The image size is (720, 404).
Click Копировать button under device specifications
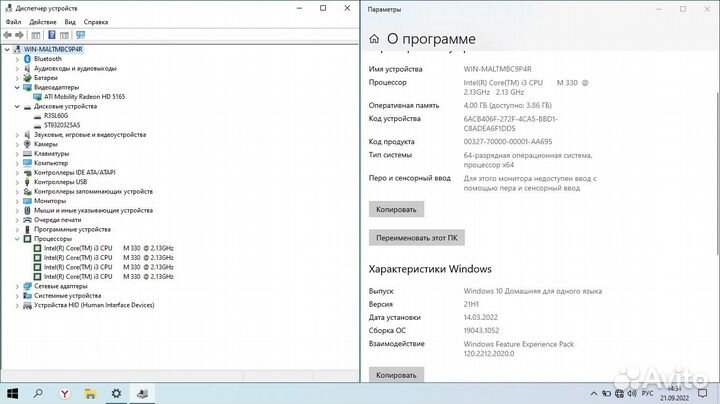point(395,210)
